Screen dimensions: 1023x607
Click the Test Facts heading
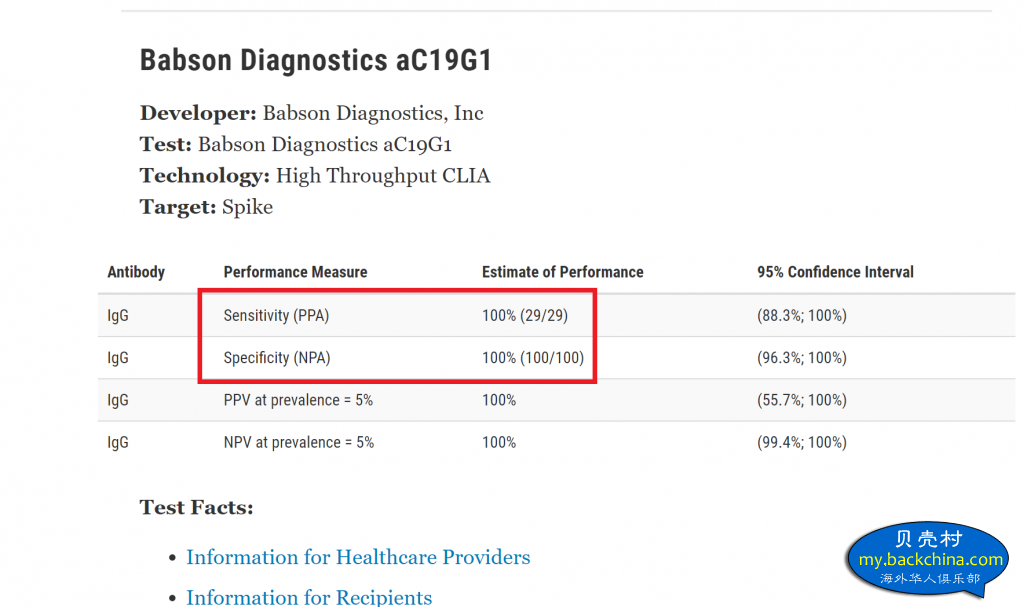[196, 508]
